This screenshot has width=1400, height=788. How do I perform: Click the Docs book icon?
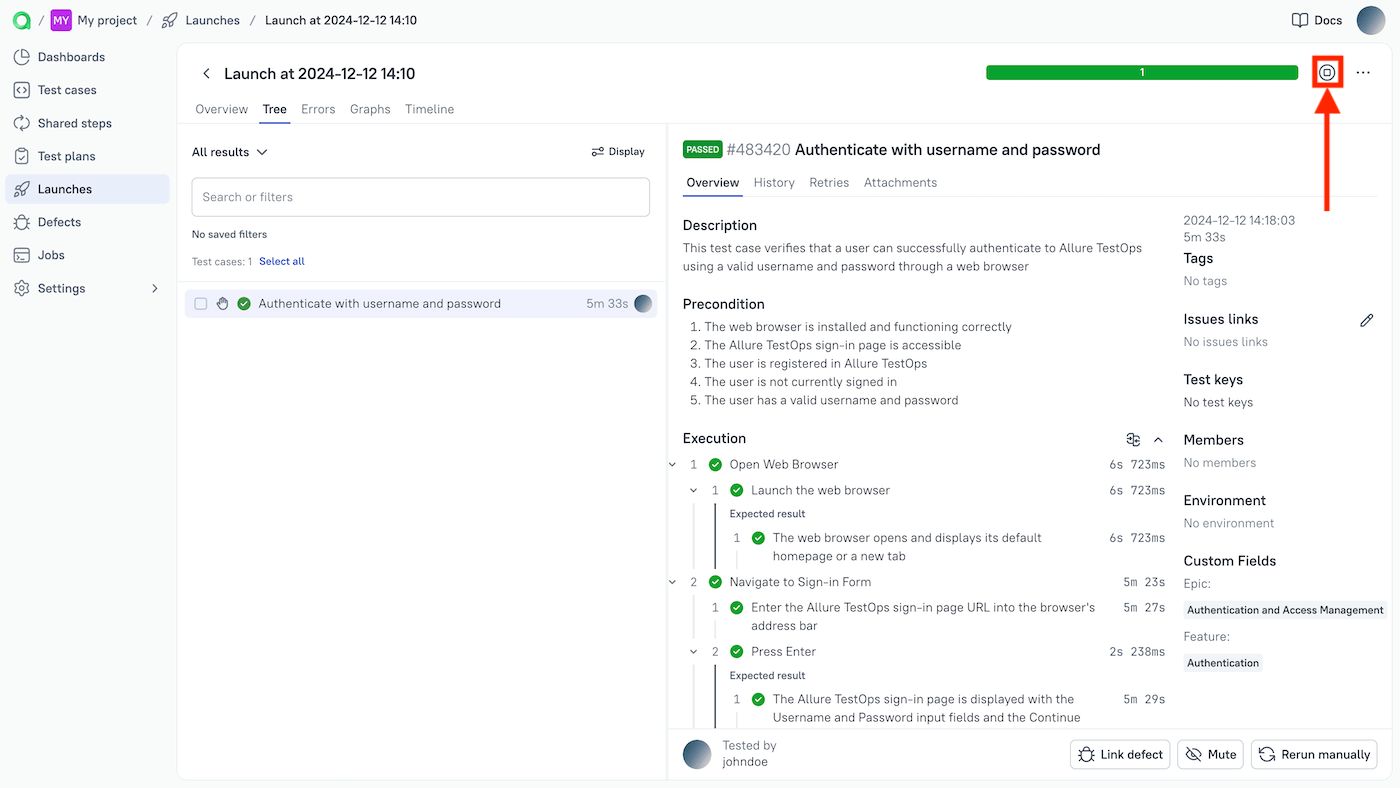point(1299,20)
